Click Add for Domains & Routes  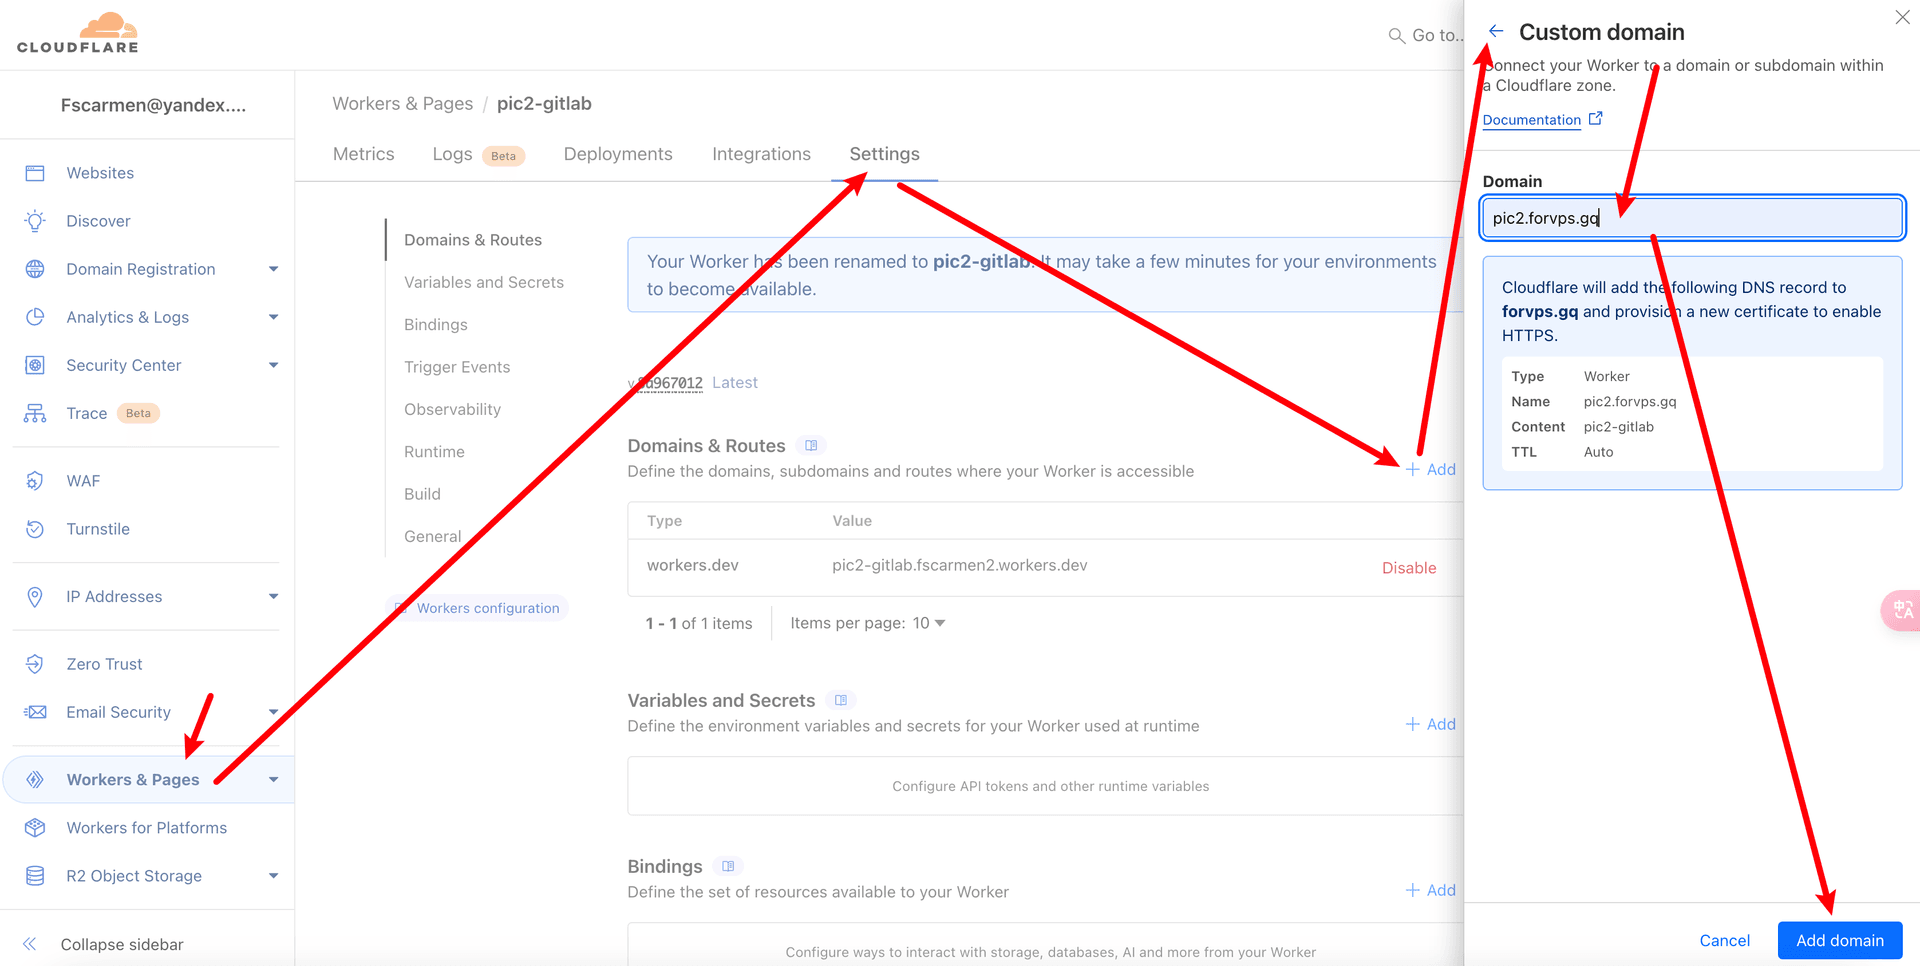pyautogui.click(x=1431, y=469)
